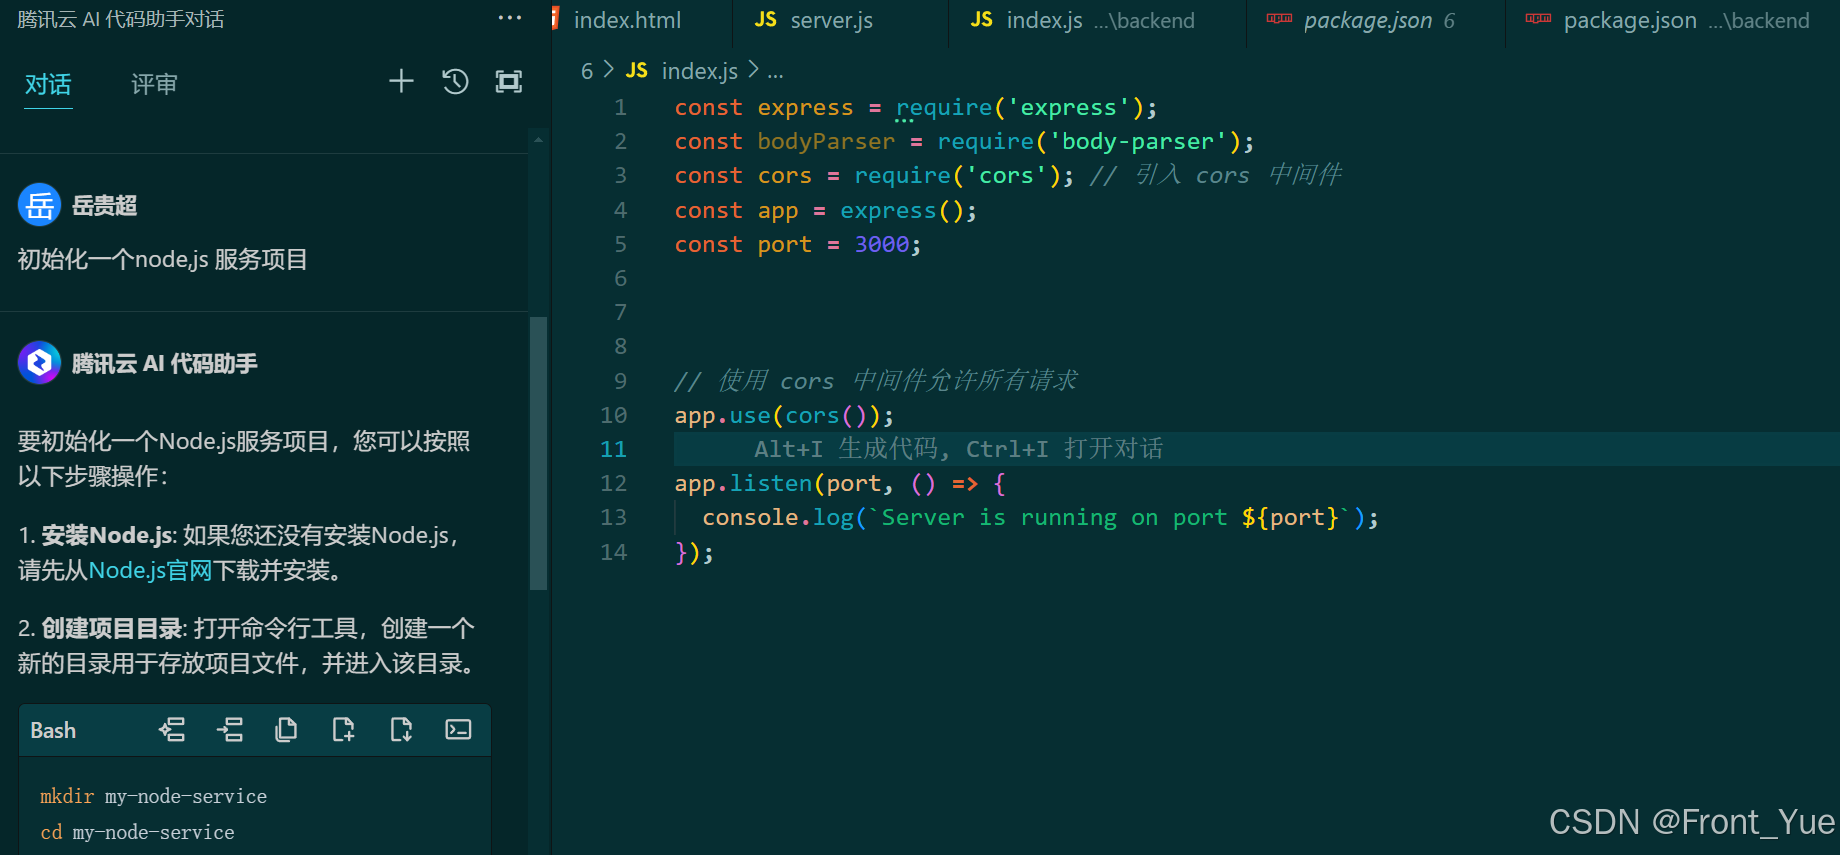This screenshot has width=1840, height=855.
Task: Click first insert icon in Bash block toolbar
Action: [x=172, y=730]
